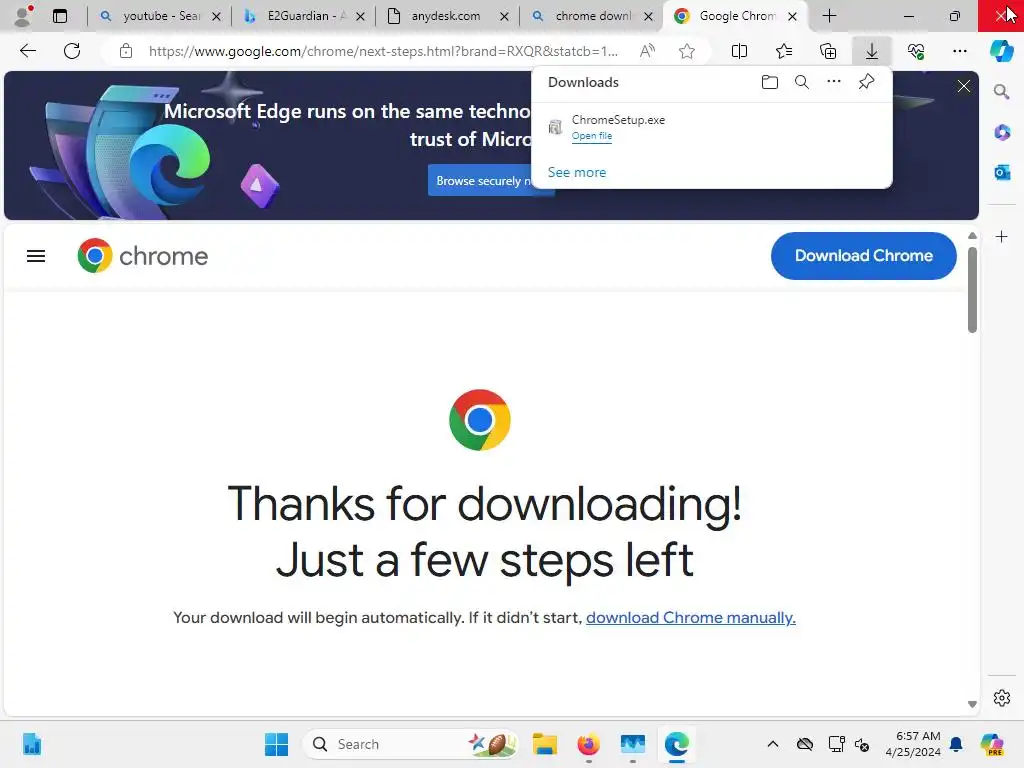
Task: Open Outlook sidebar icon
Action: [x=1001, y=172]
